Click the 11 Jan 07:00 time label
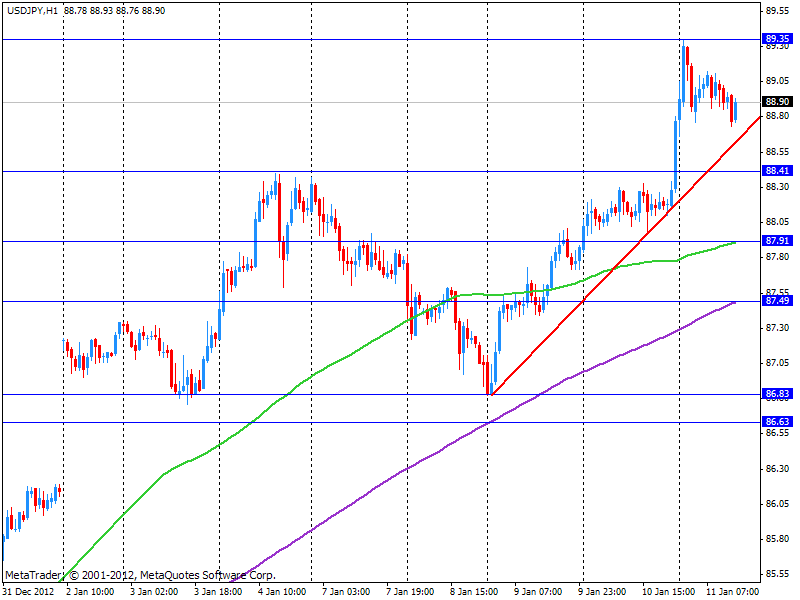Screen dimensions: 800x600 pyautogui.click(x=732, y=592)
